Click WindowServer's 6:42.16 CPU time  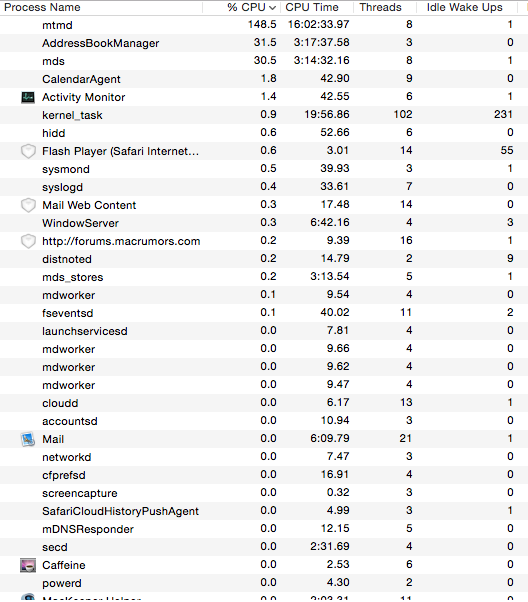point(330,223)
